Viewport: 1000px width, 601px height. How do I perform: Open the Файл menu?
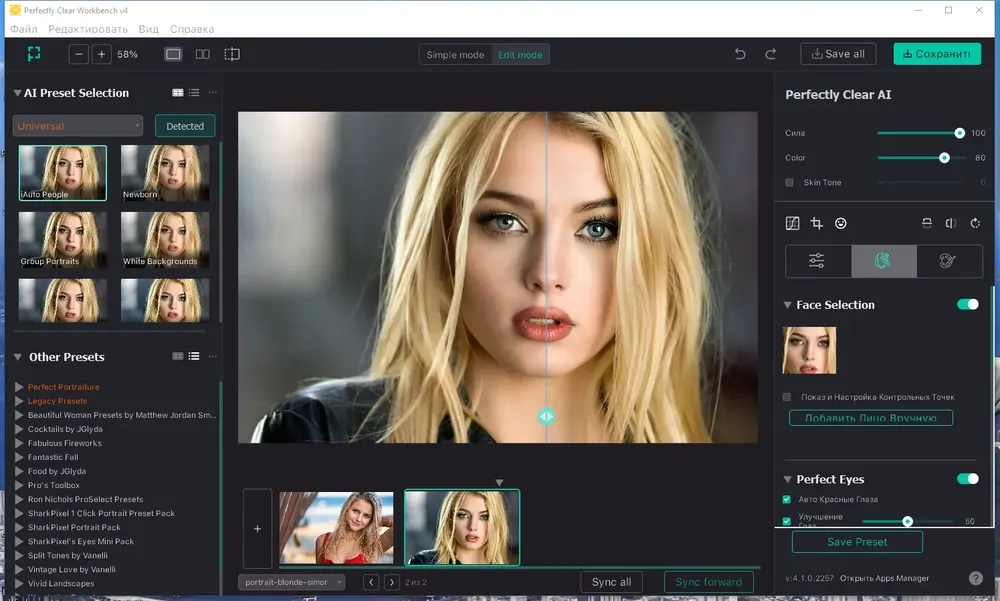click(x=24, y=29)
